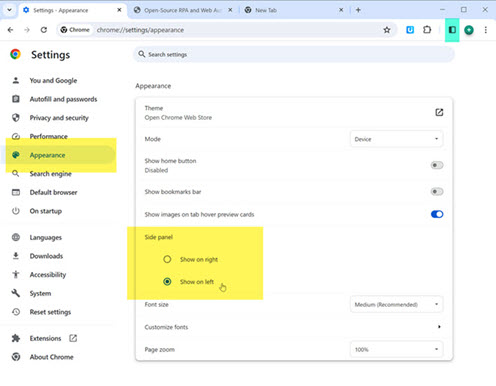Open Search engine settings

(x=50, y=174)
